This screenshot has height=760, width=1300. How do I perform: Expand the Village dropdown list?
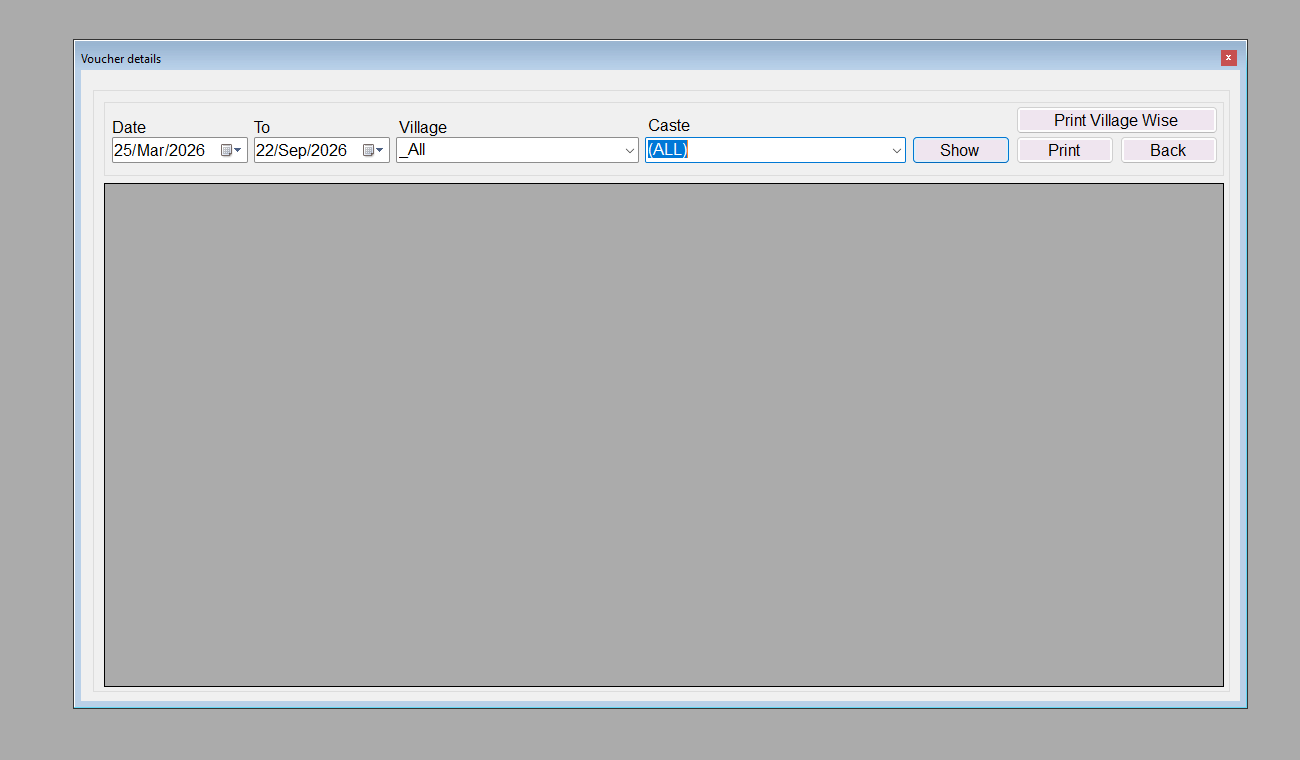point(630,150)
